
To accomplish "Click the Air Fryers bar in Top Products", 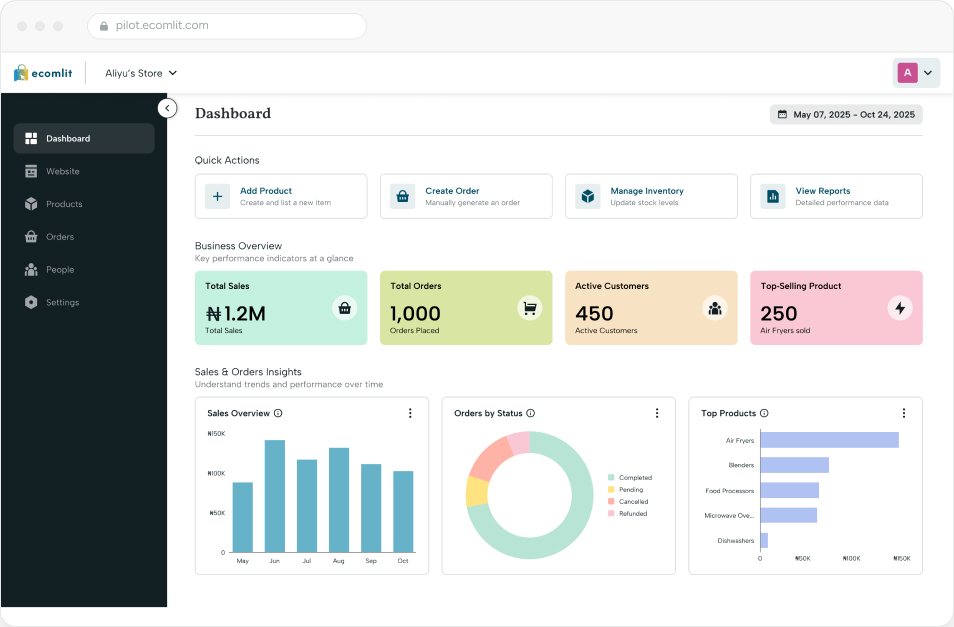I will click(829, 440).
